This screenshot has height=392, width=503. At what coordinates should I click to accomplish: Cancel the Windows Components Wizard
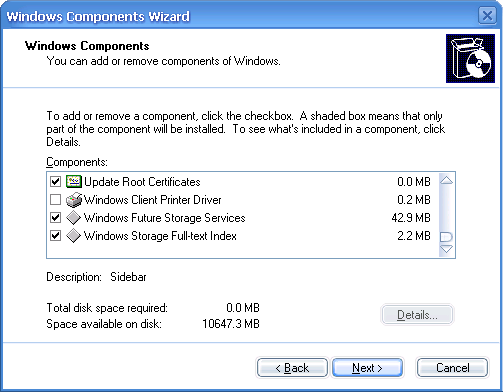[x=453, y=368]
